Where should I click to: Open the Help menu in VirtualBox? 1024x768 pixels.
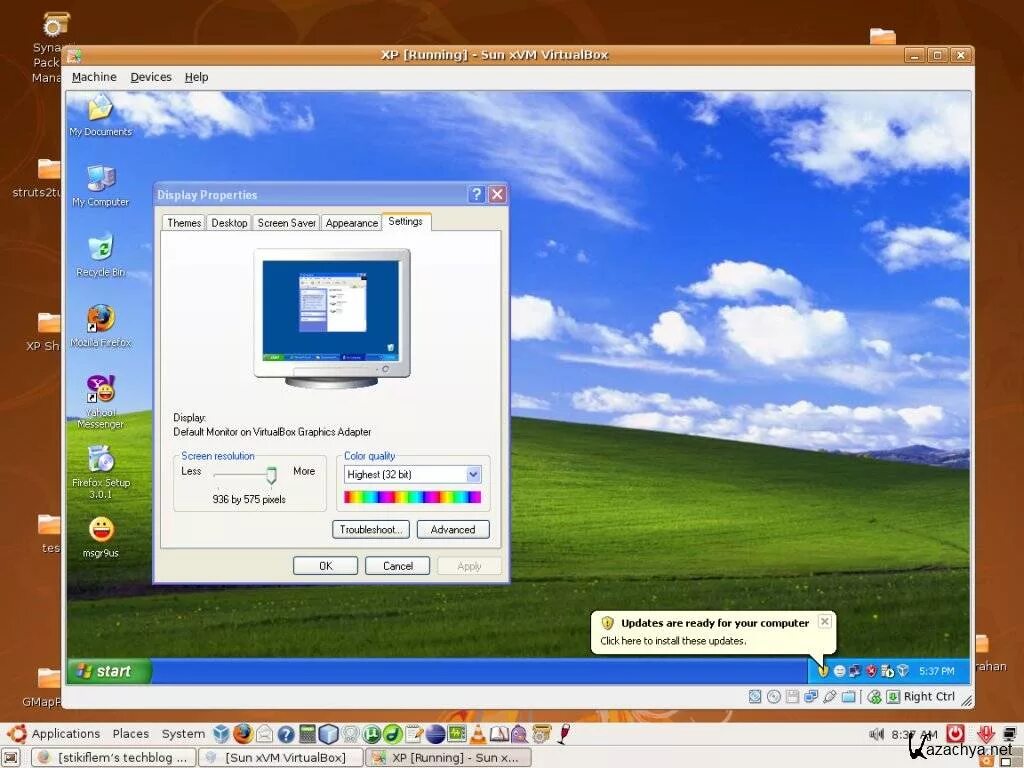pos(196,77)
